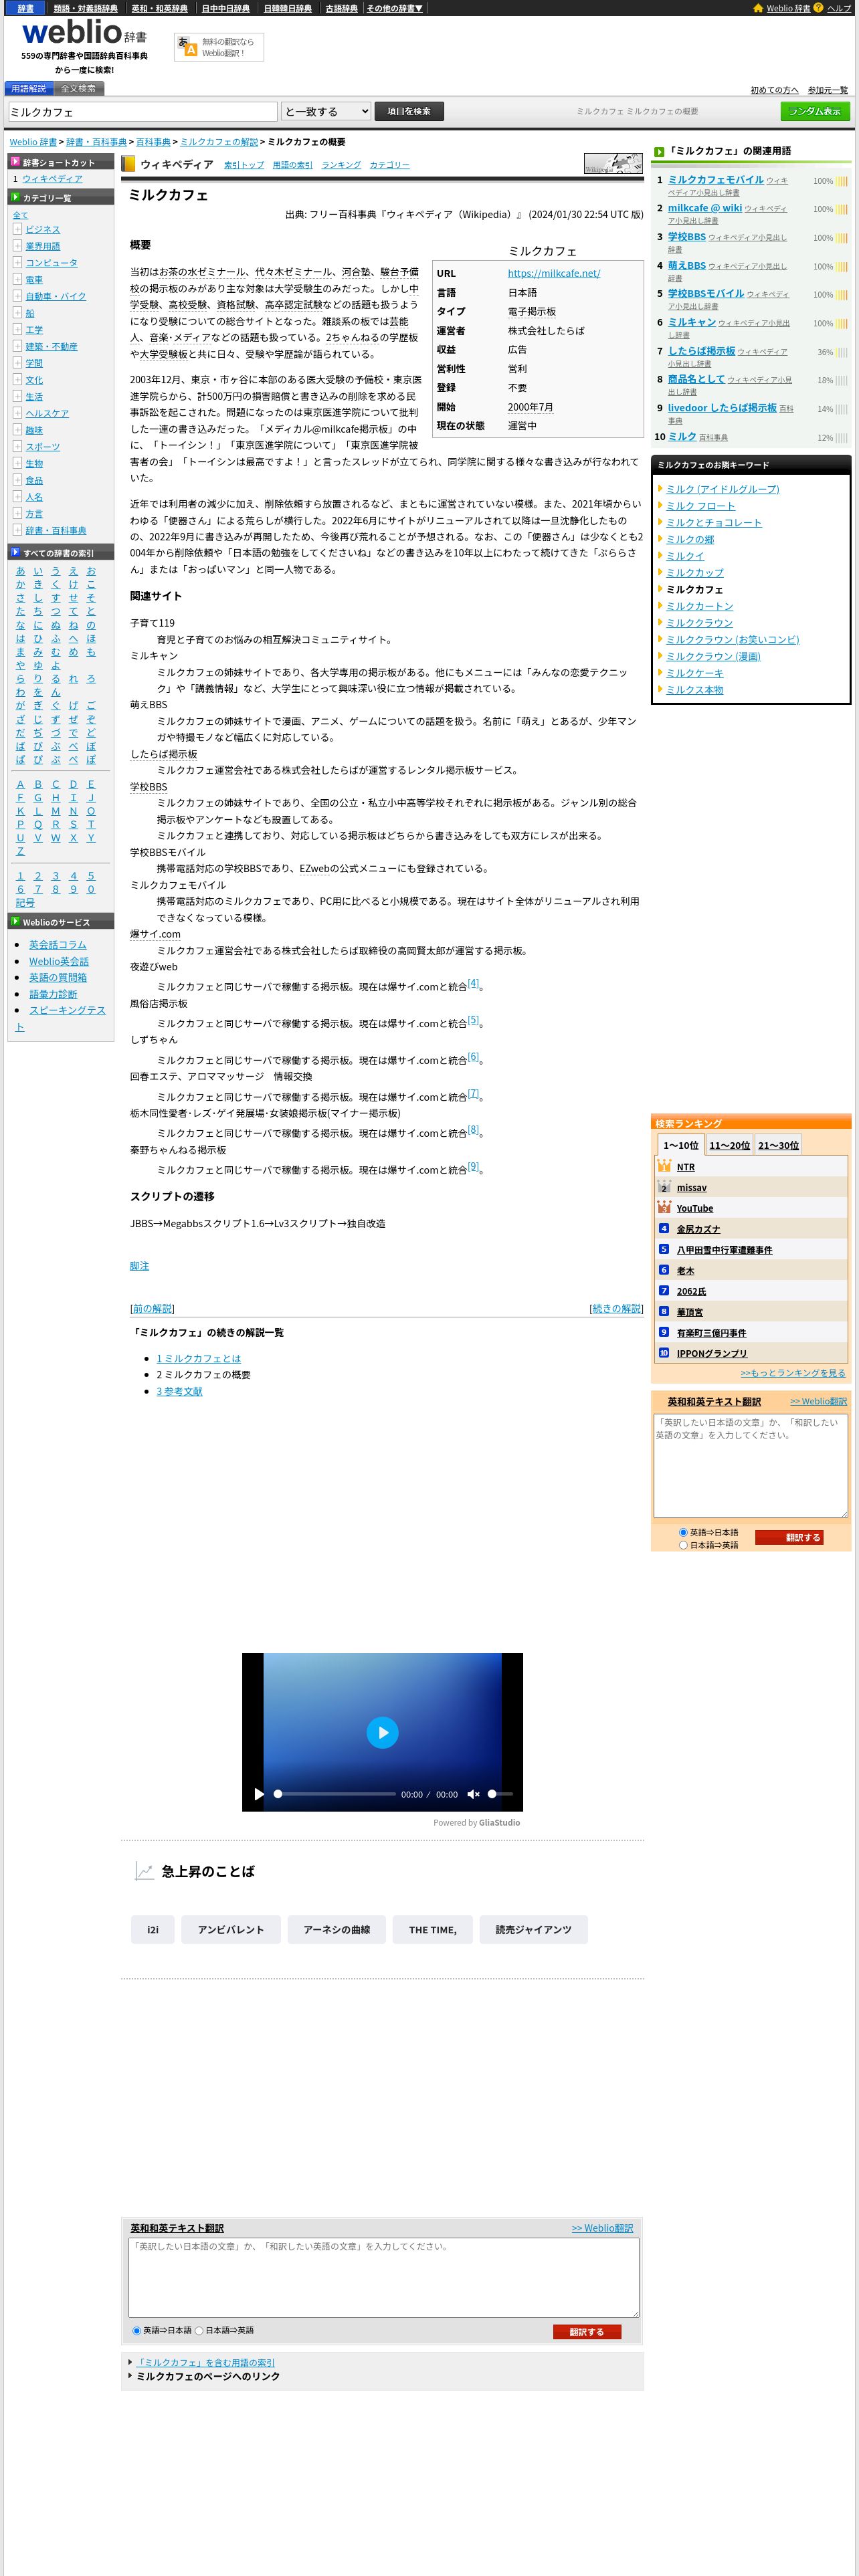Click the pink arrow beside 辞書ショートカット
Viewport: 859px width, 2576px height.
click(15, 162)
